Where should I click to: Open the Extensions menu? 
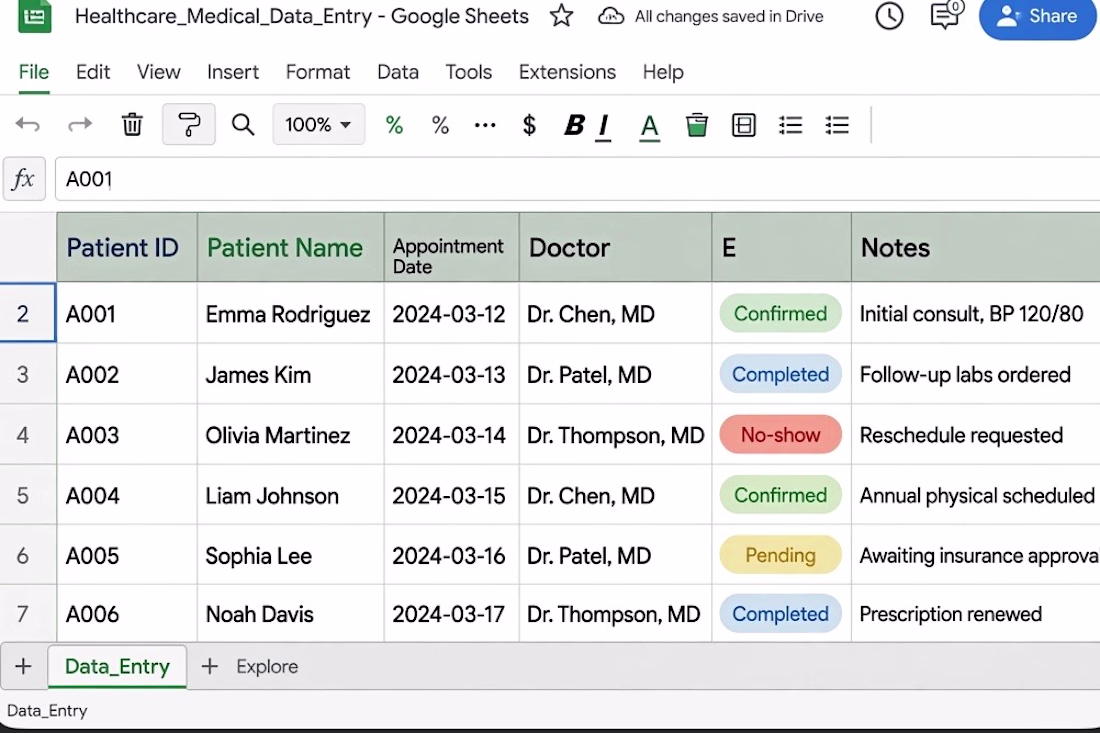(568, 72)
